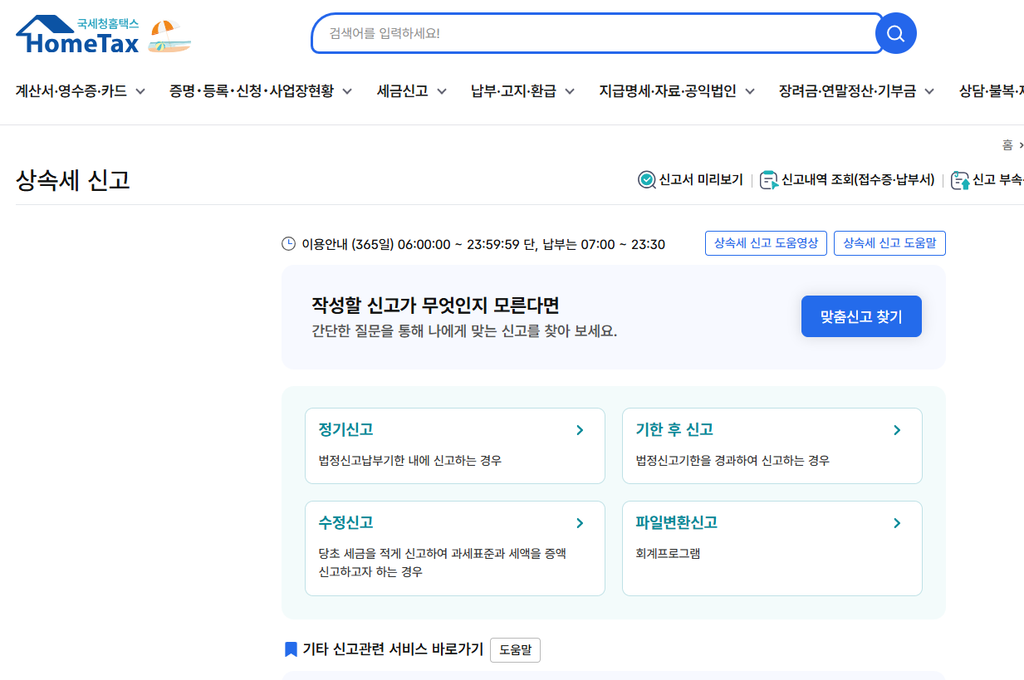Expand the chevron next to 증명·등록·신청·사업장현황
The width and height of the screenshot is (1024, 680).
[x=347, y=91]
